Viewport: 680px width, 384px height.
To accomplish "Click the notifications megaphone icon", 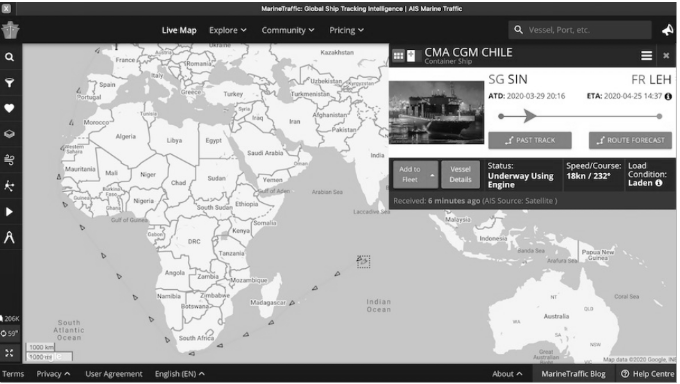I will [x=667, y=30].
